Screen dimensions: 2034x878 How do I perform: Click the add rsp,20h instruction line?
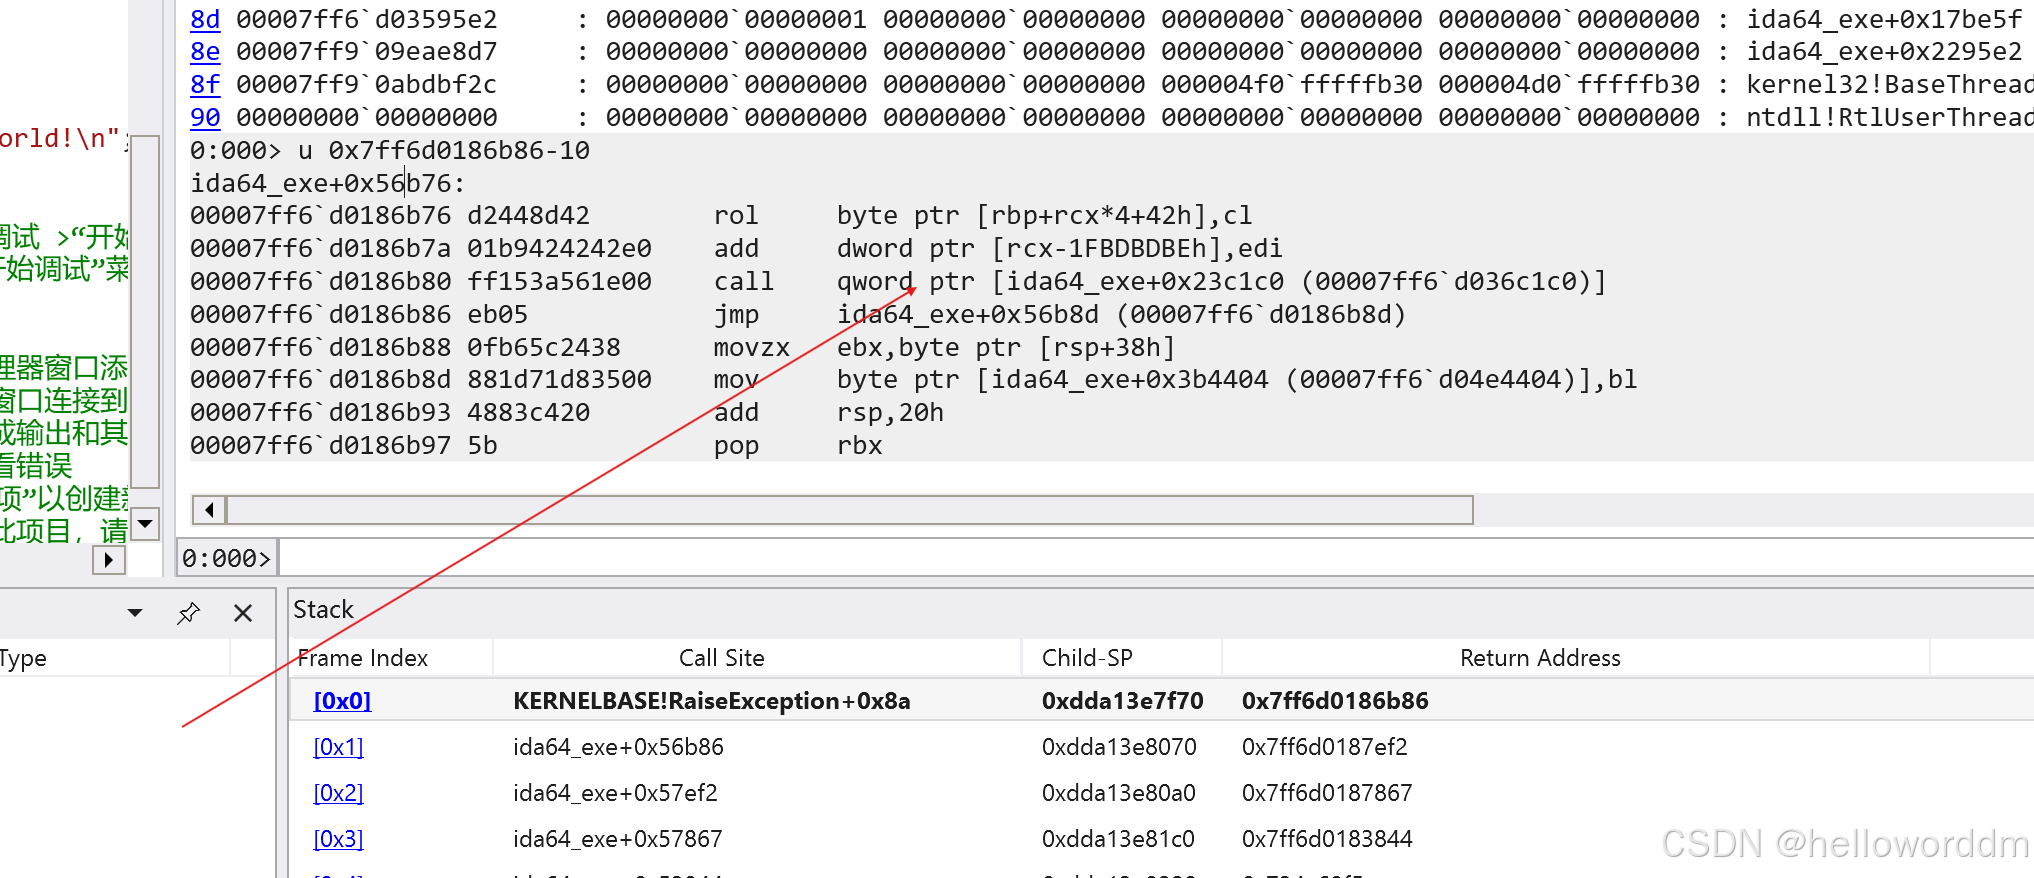(567, 412)
